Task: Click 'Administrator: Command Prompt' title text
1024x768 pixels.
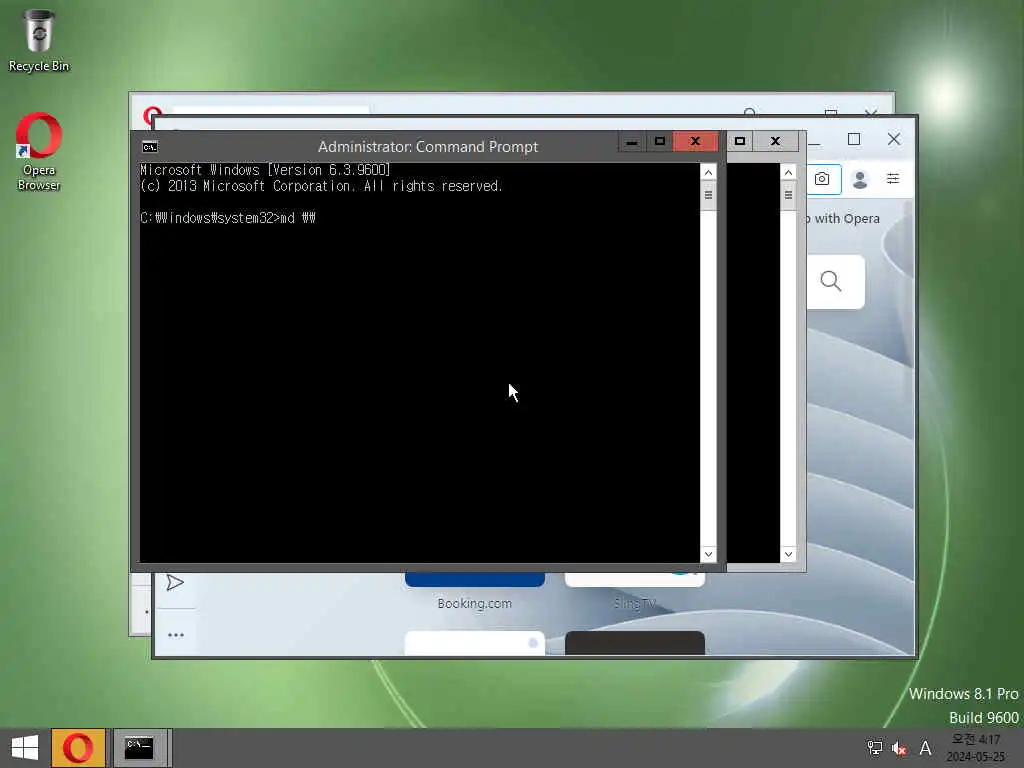Action: tap(428, 147)
